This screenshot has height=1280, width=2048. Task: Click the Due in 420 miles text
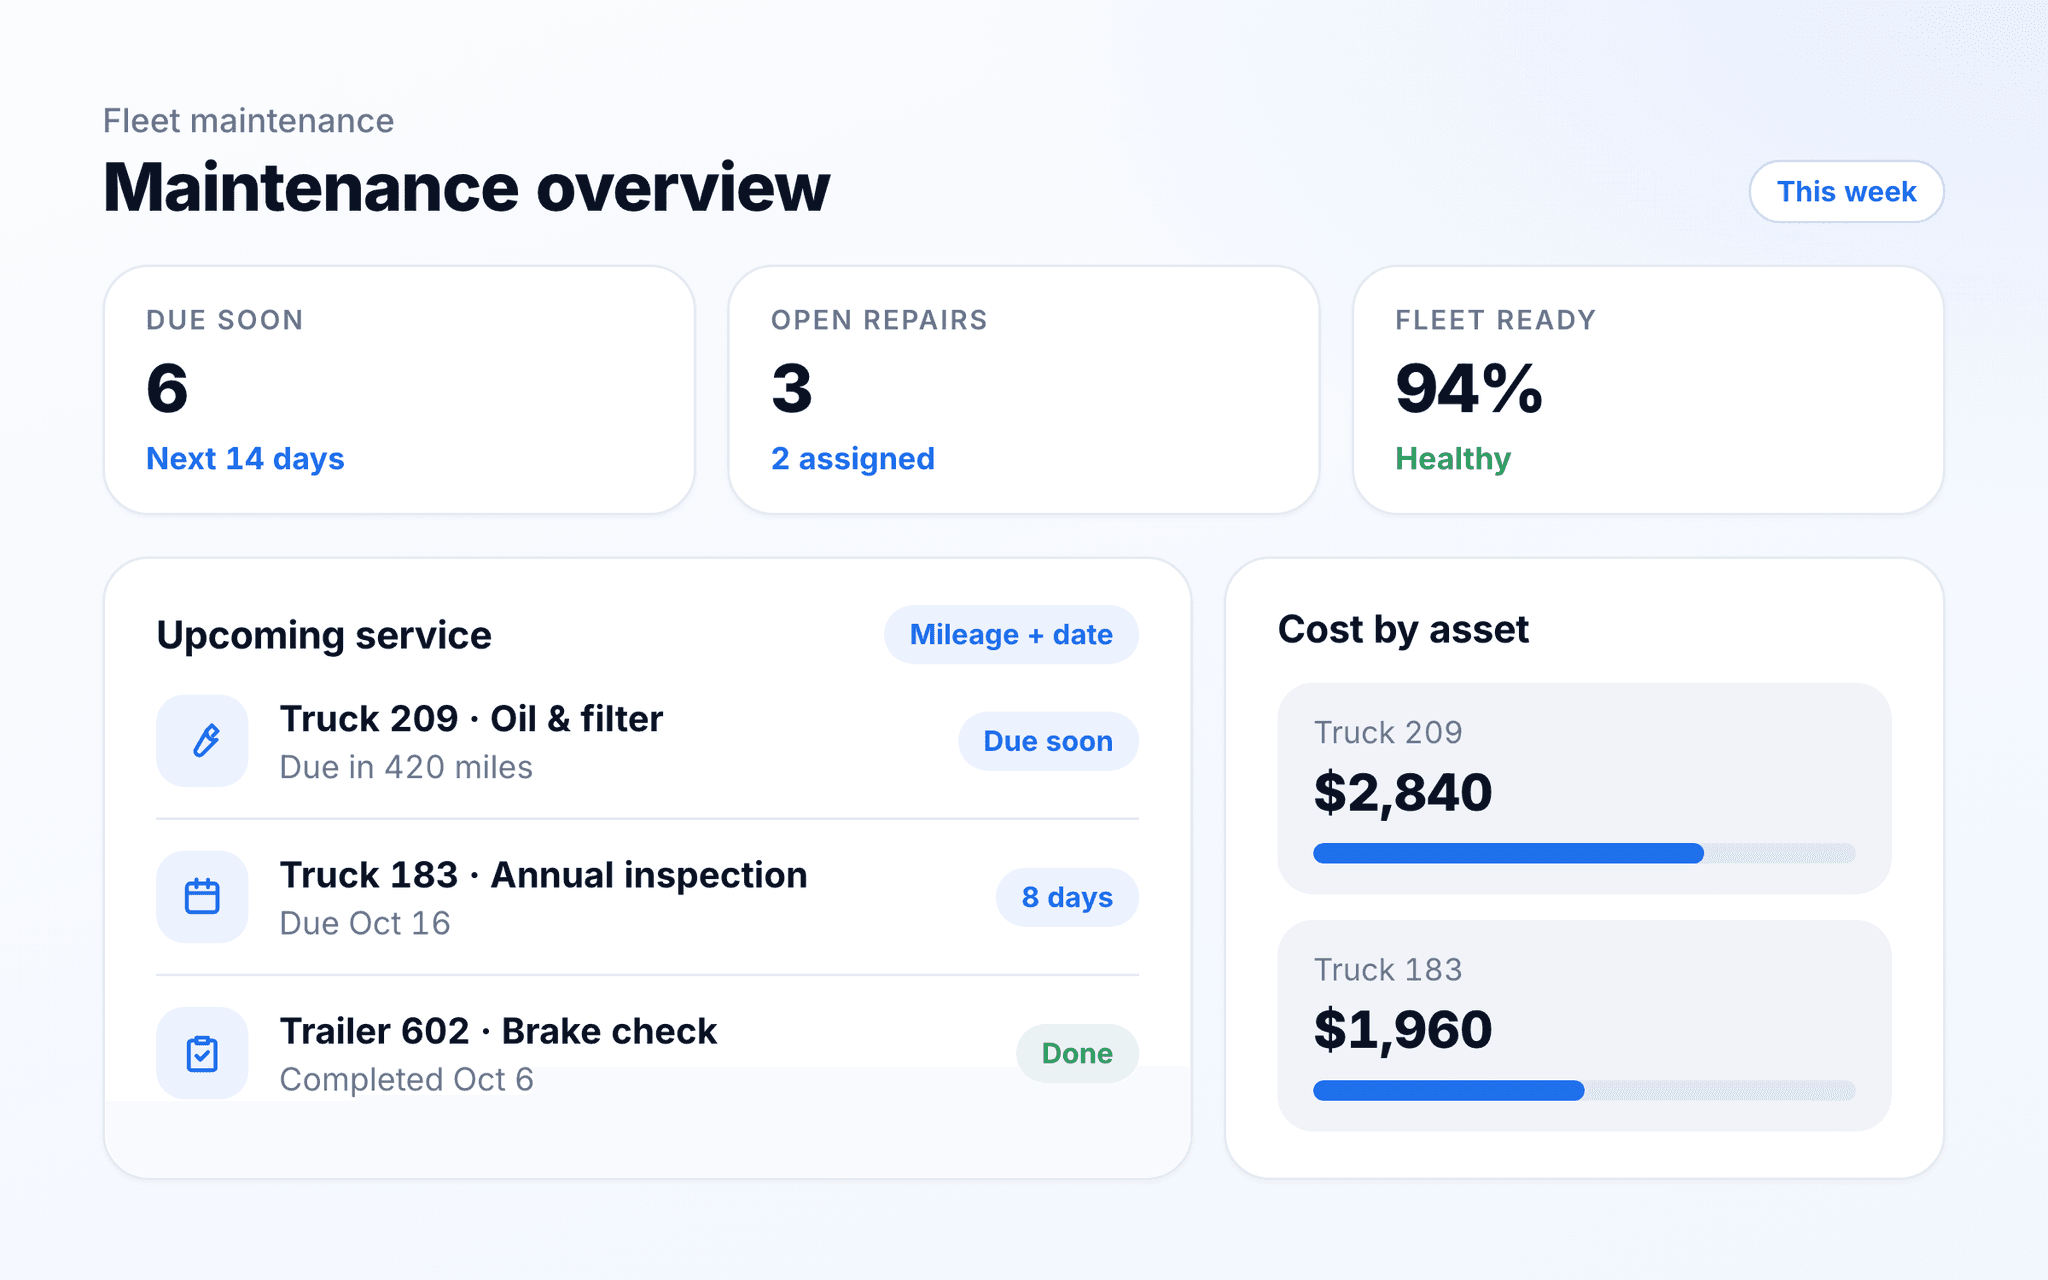click(x=406, y=767)
